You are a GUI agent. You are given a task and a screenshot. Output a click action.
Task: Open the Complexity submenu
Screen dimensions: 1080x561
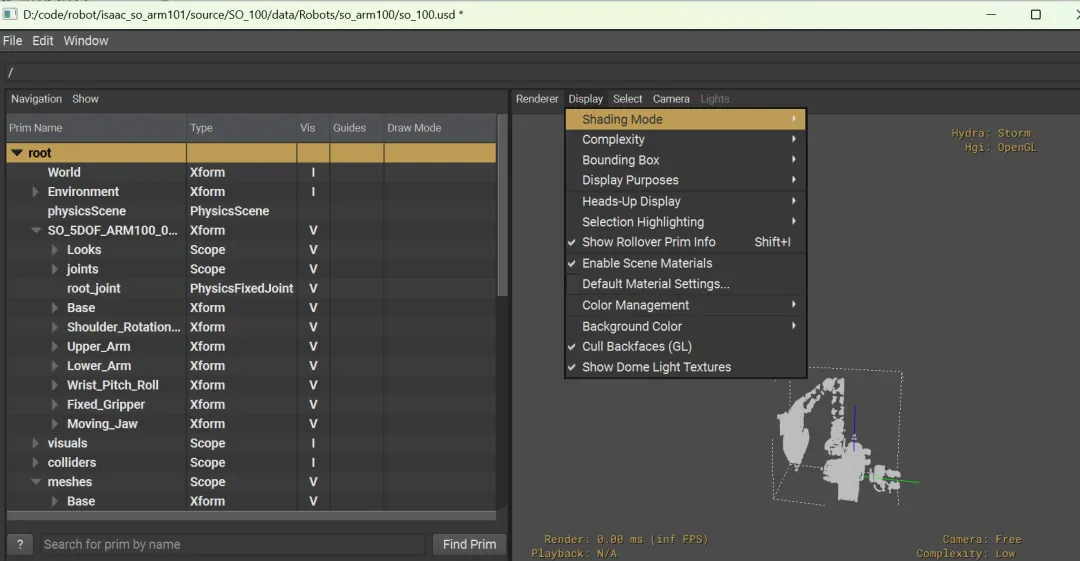pyautogui.click(x=685, y=139)
